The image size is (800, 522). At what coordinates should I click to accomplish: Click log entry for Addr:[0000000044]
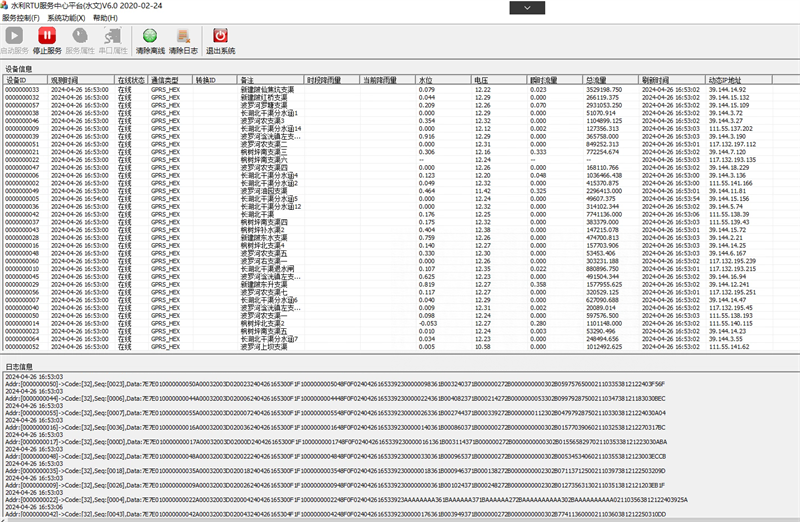[x=335, y=399]
